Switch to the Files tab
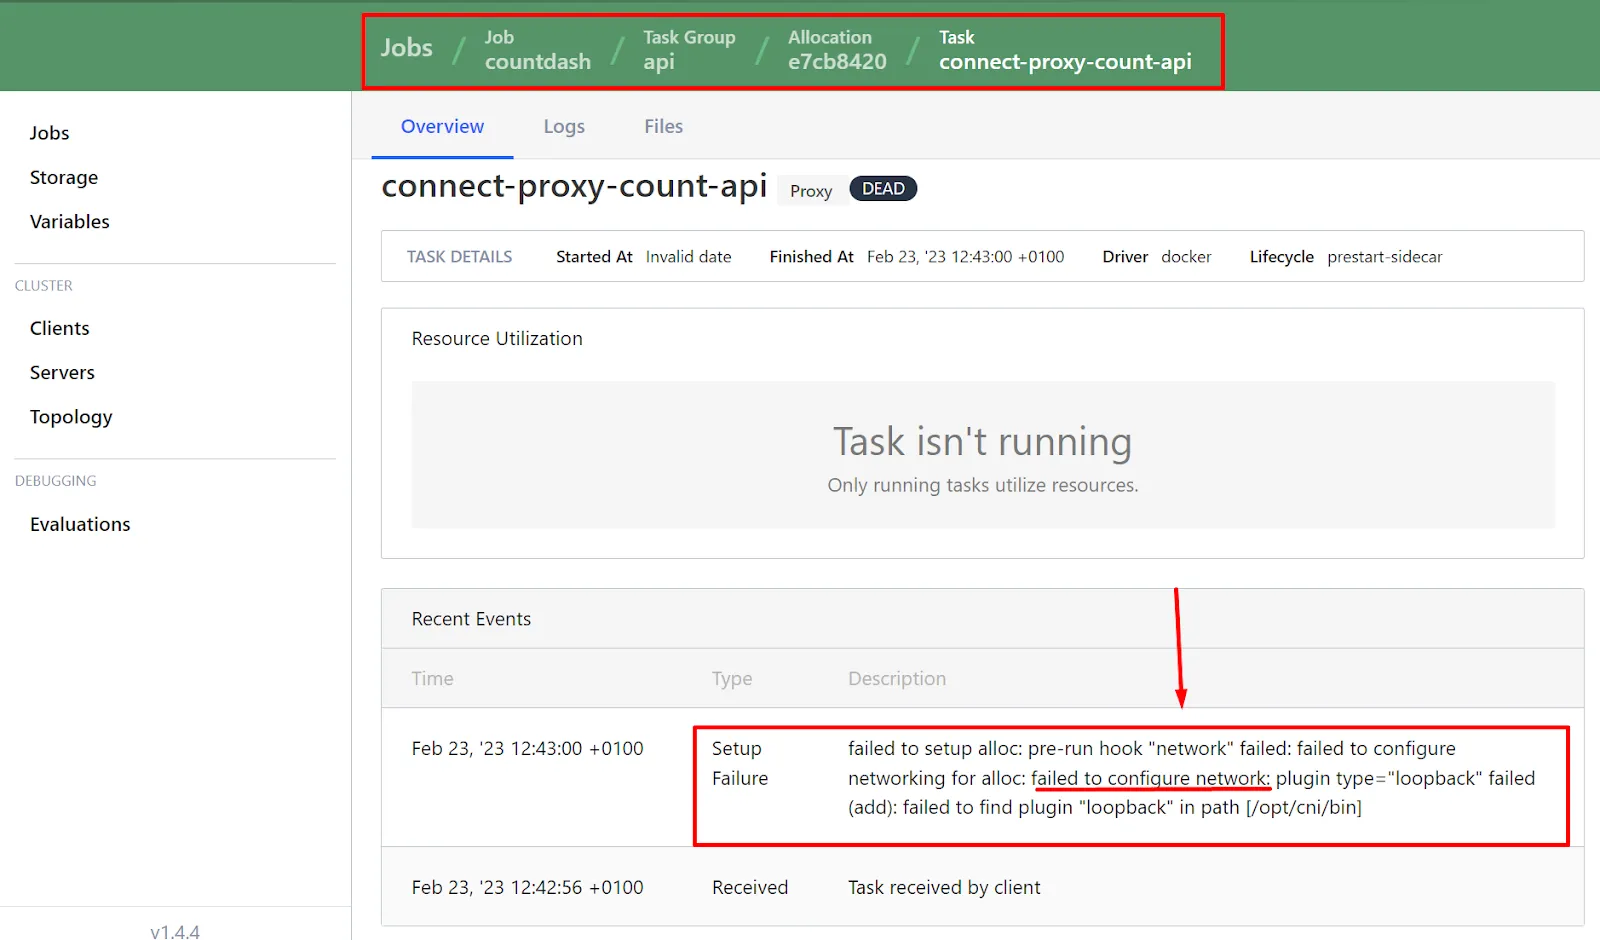The height and width of the screenshot is (940, 1600). (x=663, y=127)
